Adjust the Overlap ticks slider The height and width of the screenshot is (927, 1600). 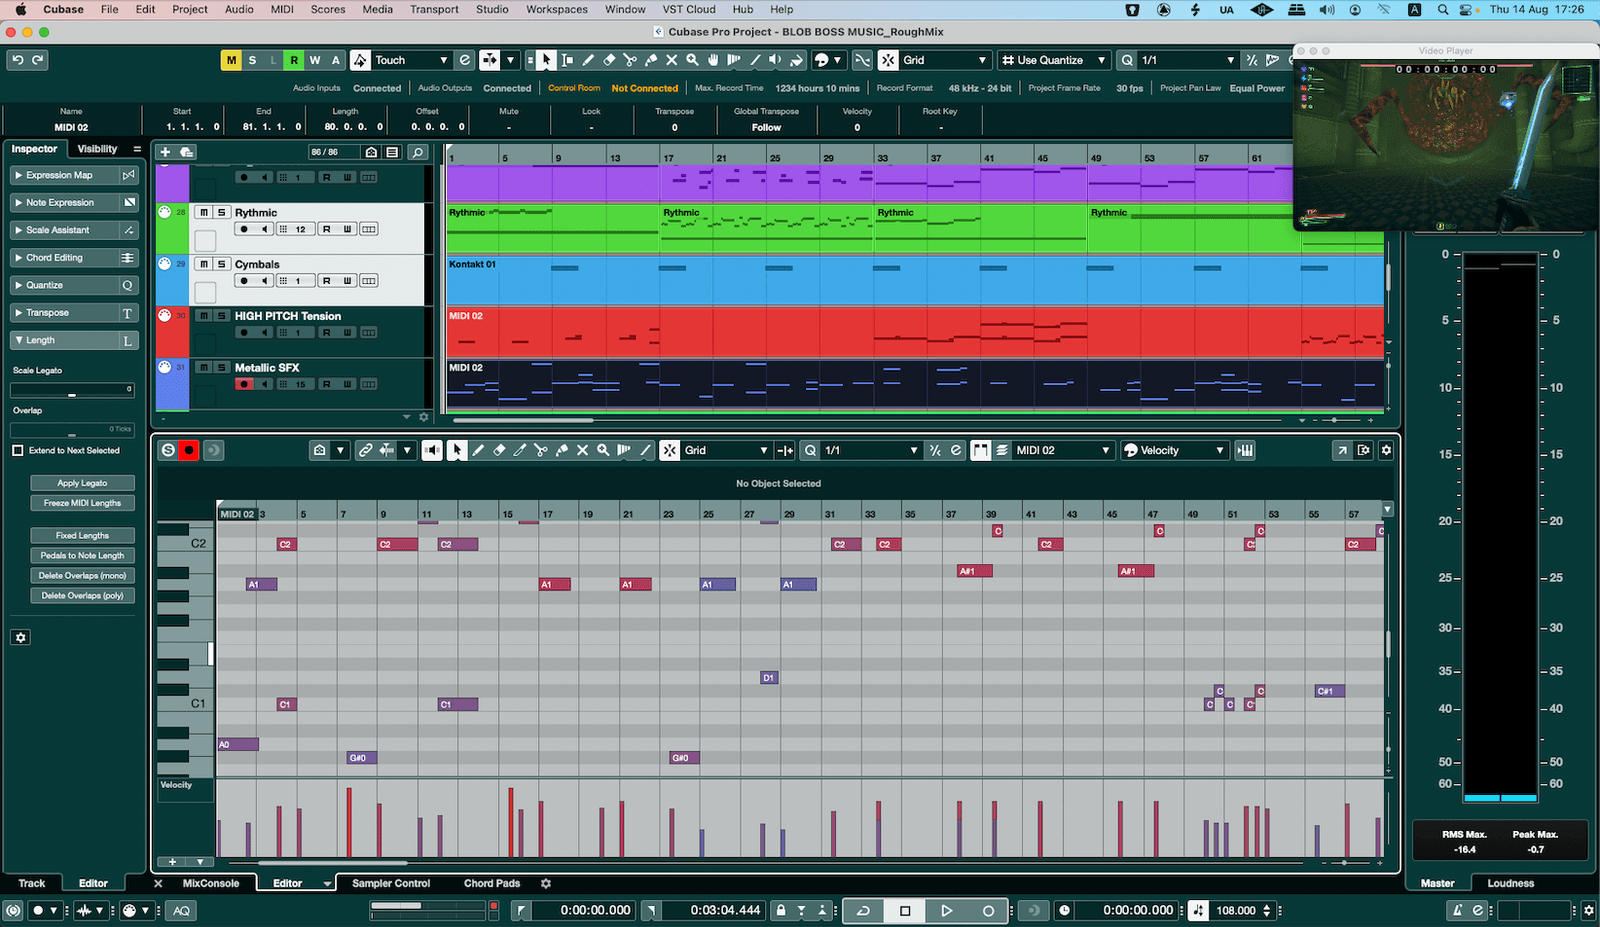(72, 430)
